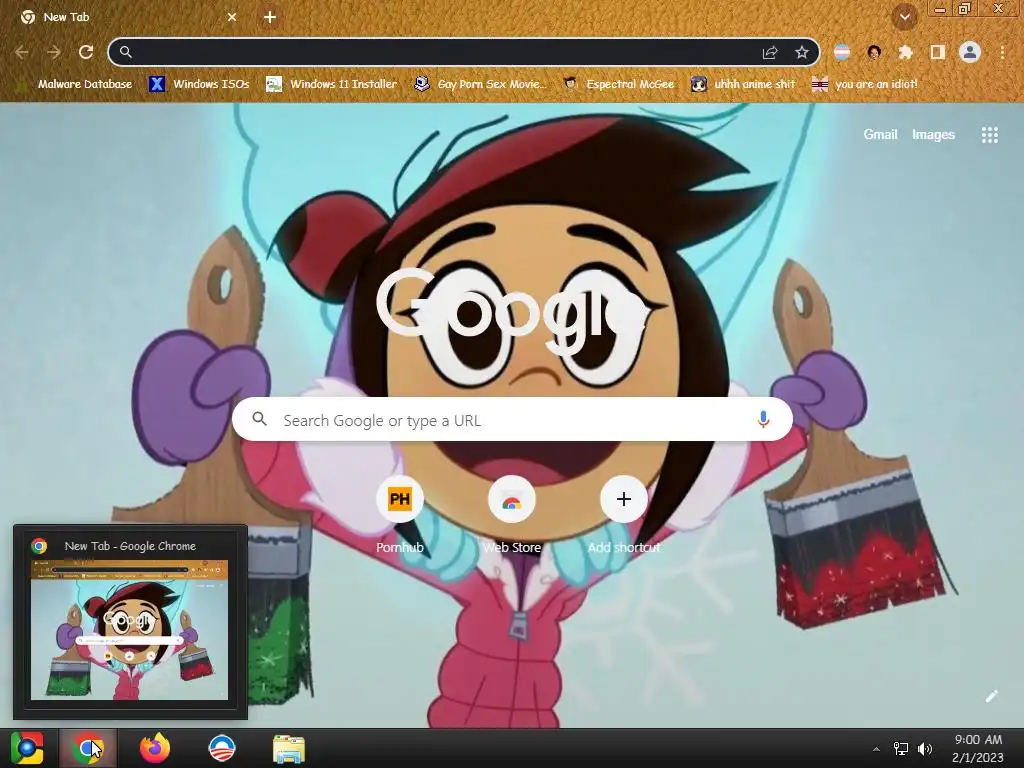Screen dimensions: 1024x768
Task: Open a new tab with plus button
Action: tap(270, 17)
